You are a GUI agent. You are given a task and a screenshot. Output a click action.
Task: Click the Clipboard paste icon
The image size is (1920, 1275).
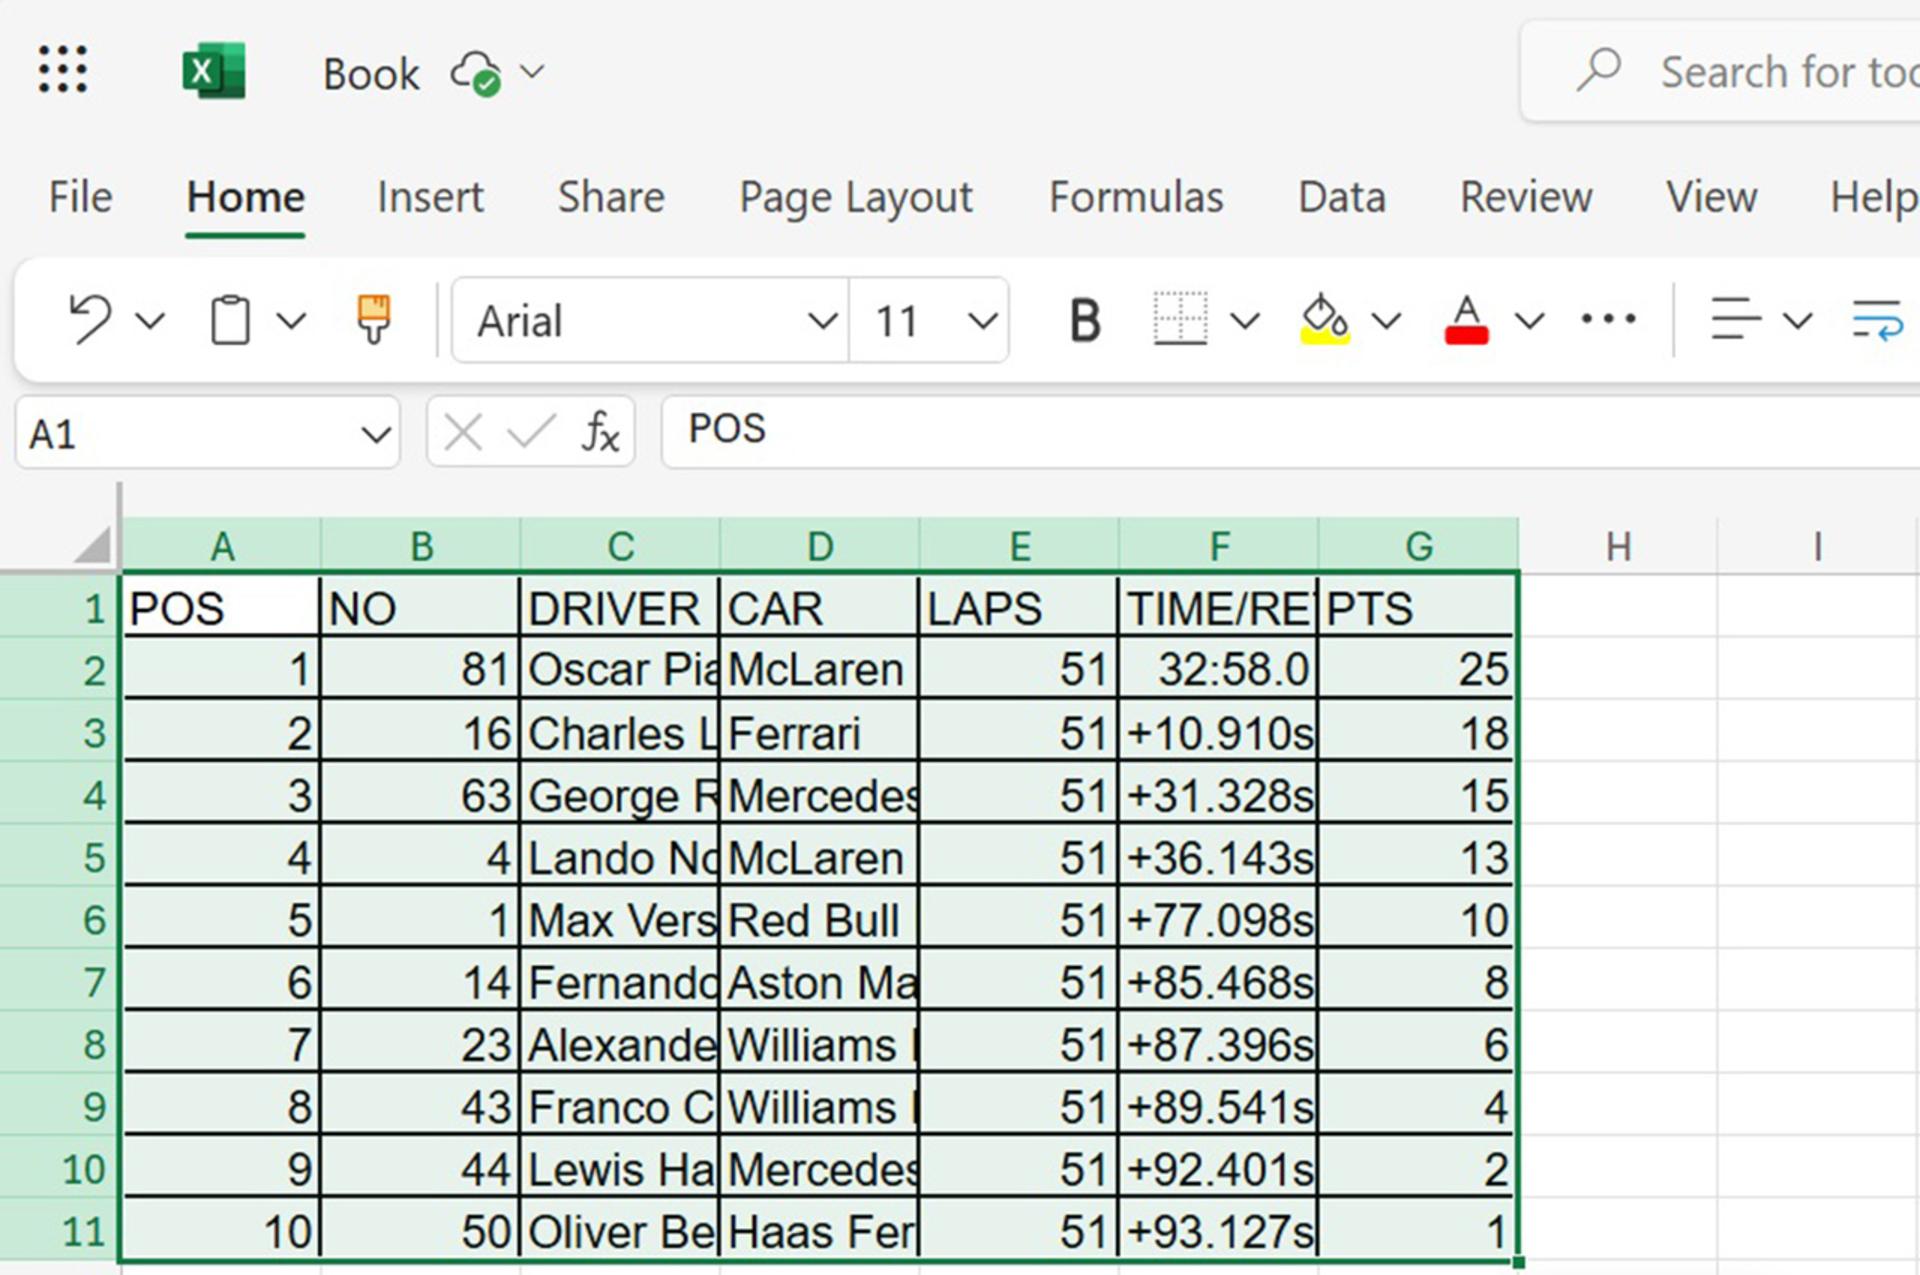point(230,320)
